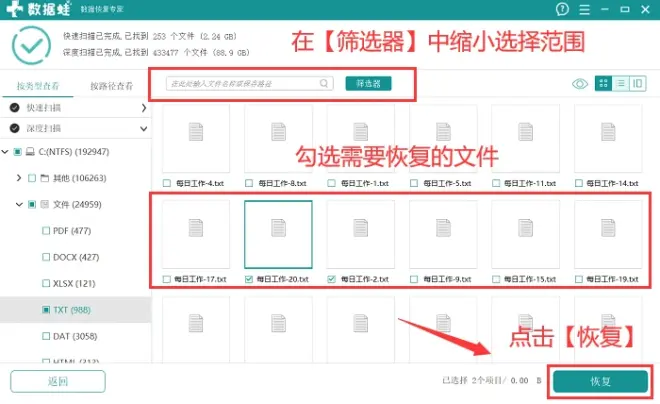660x404 pixels.
Task: Collapse the C:(NTFS) tree node
Action: coord(5,152)
